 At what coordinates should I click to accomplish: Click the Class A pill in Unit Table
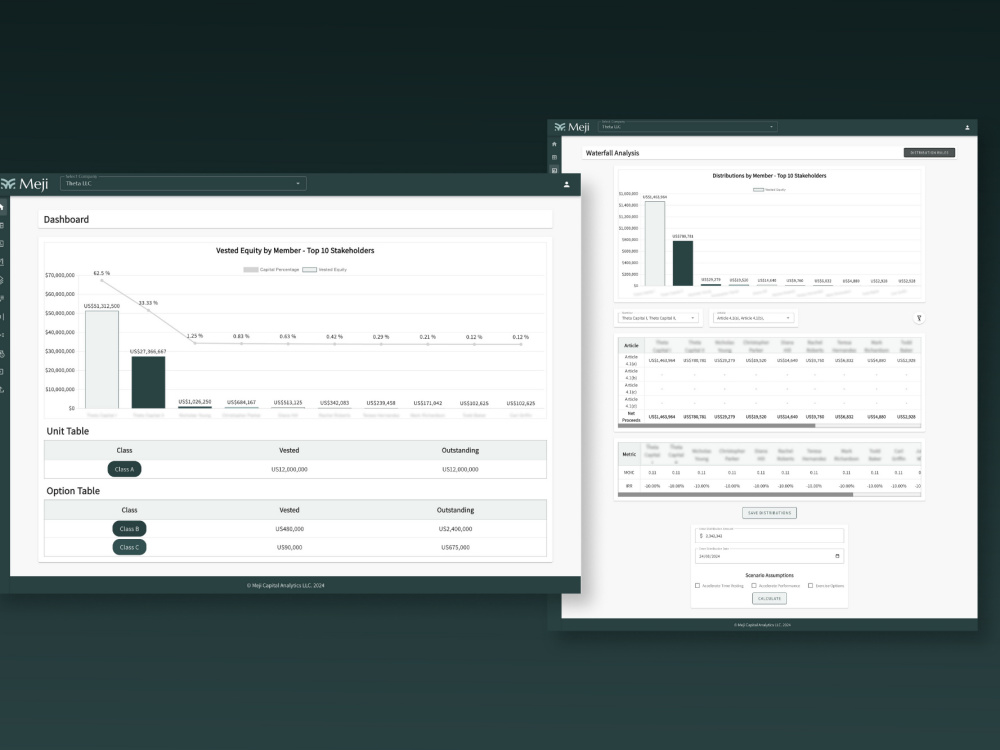pos(124,469)
